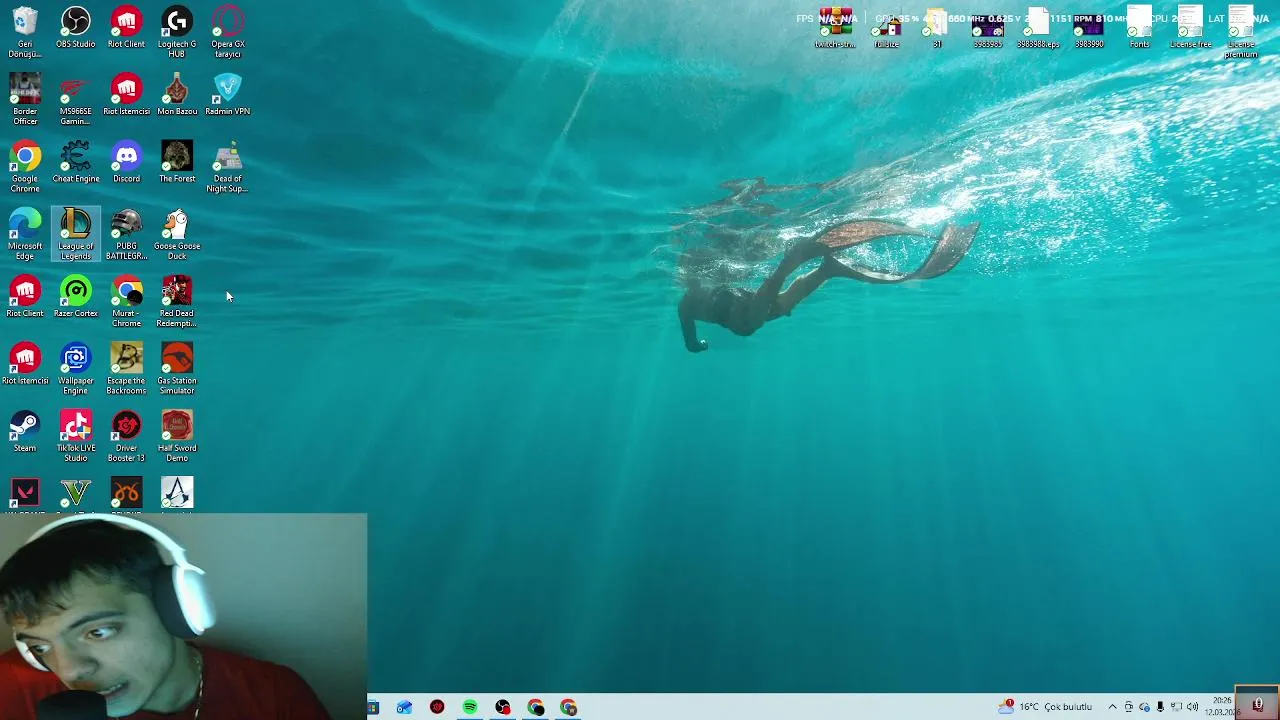Open the Gas Station Simulator icon

click(177, 369)
